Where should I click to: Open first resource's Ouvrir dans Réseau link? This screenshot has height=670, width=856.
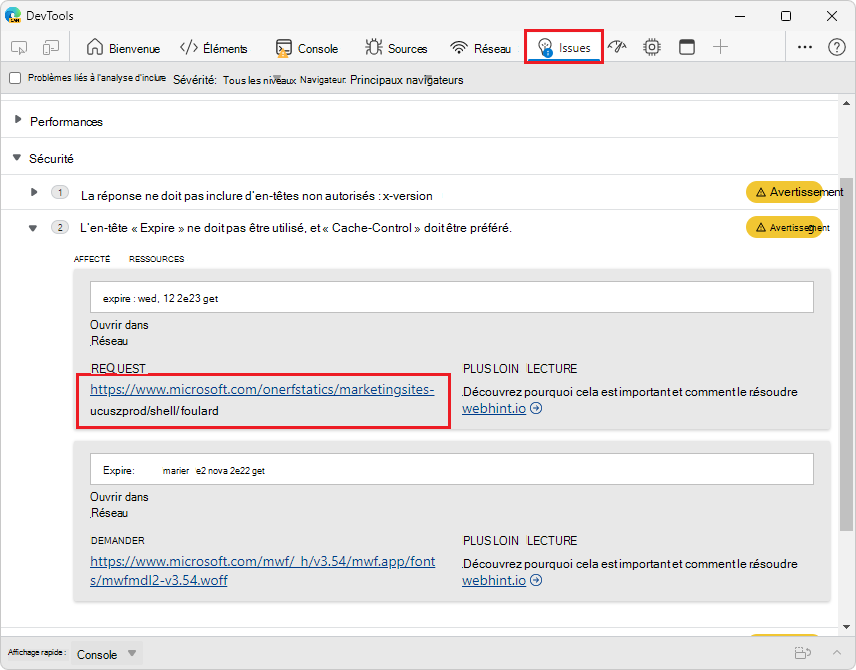point(119,333)
